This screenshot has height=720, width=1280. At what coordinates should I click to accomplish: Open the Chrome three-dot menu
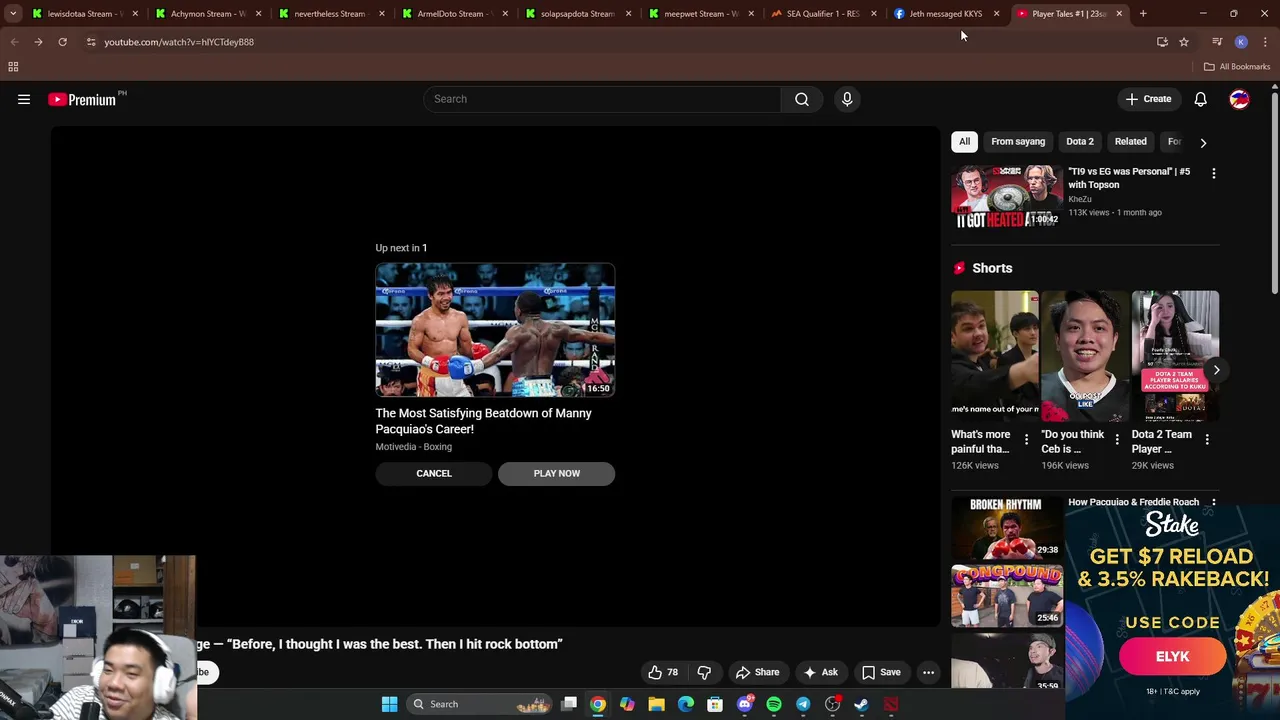click(1265, 42)
